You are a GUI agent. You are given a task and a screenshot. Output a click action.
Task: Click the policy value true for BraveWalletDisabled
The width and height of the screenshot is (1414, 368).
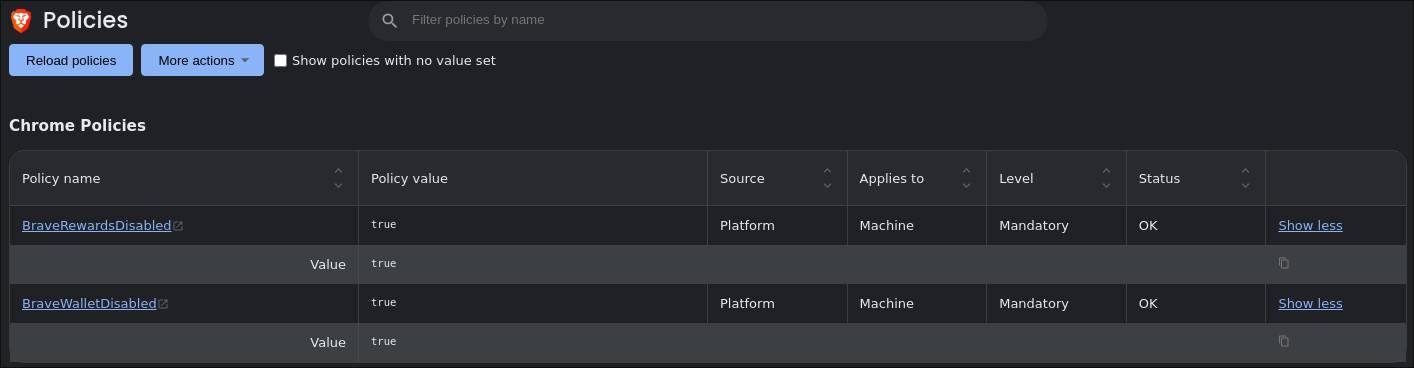(x=384, y=303)
